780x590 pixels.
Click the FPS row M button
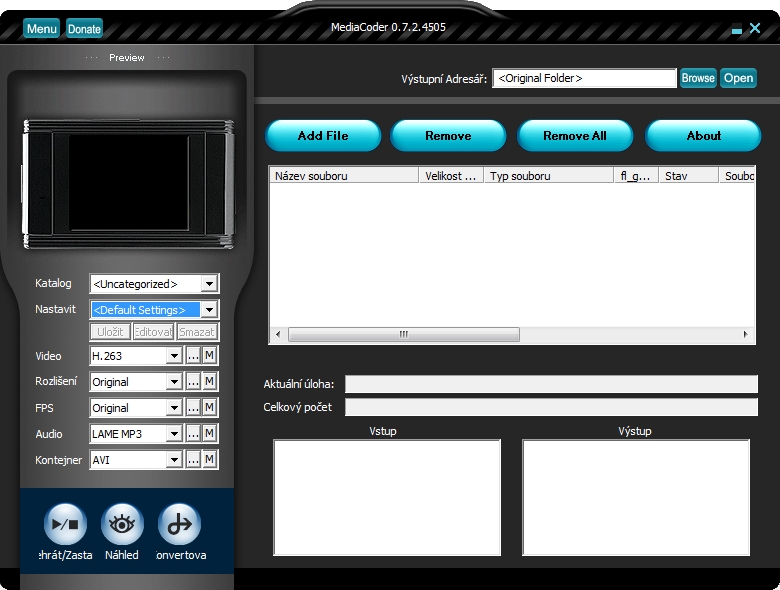point(209,408)
